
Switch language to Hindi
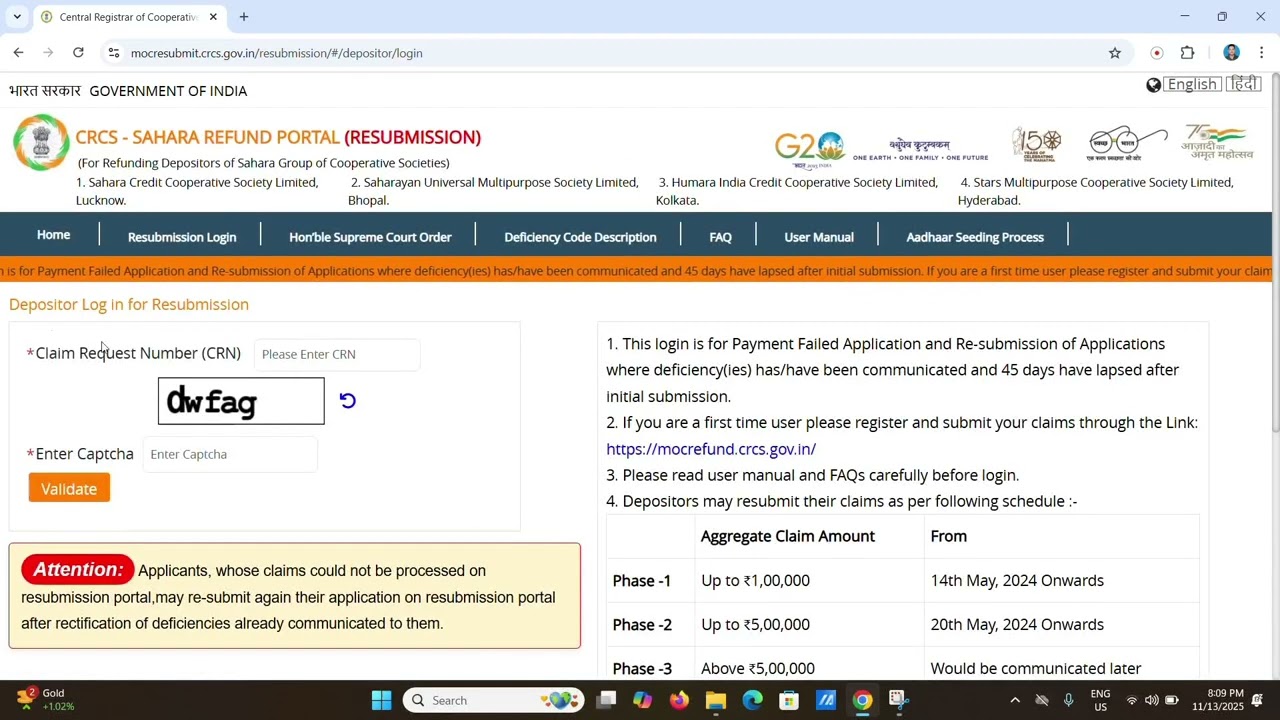tap(1244, 84)
